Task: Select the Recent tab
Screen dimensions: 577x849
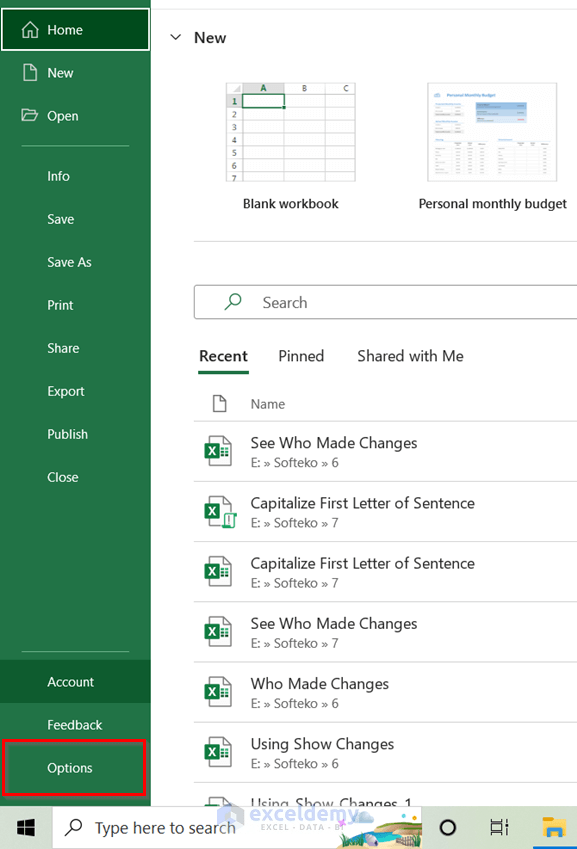Action: [x=223, y=356]
